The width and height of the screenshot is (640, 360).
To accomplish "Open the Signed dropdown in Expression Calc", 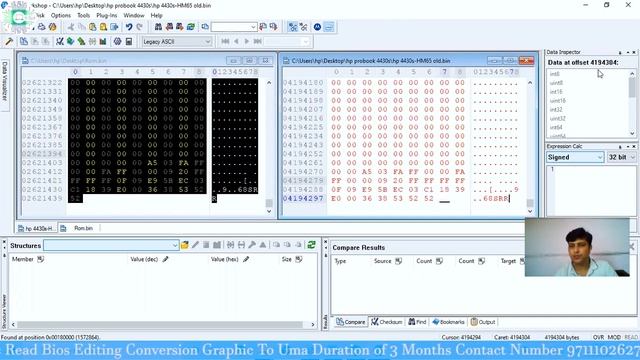I will tap(575, 157).
